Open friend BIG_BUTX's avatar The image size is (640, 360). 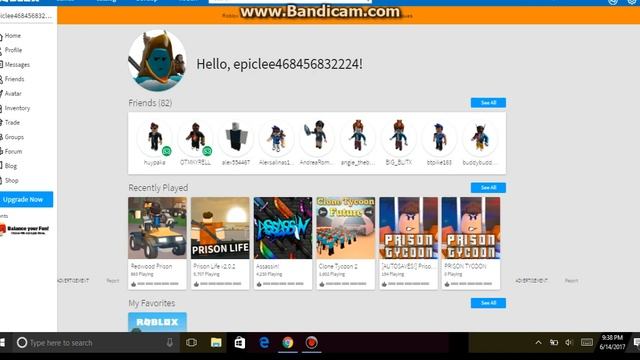398,138
